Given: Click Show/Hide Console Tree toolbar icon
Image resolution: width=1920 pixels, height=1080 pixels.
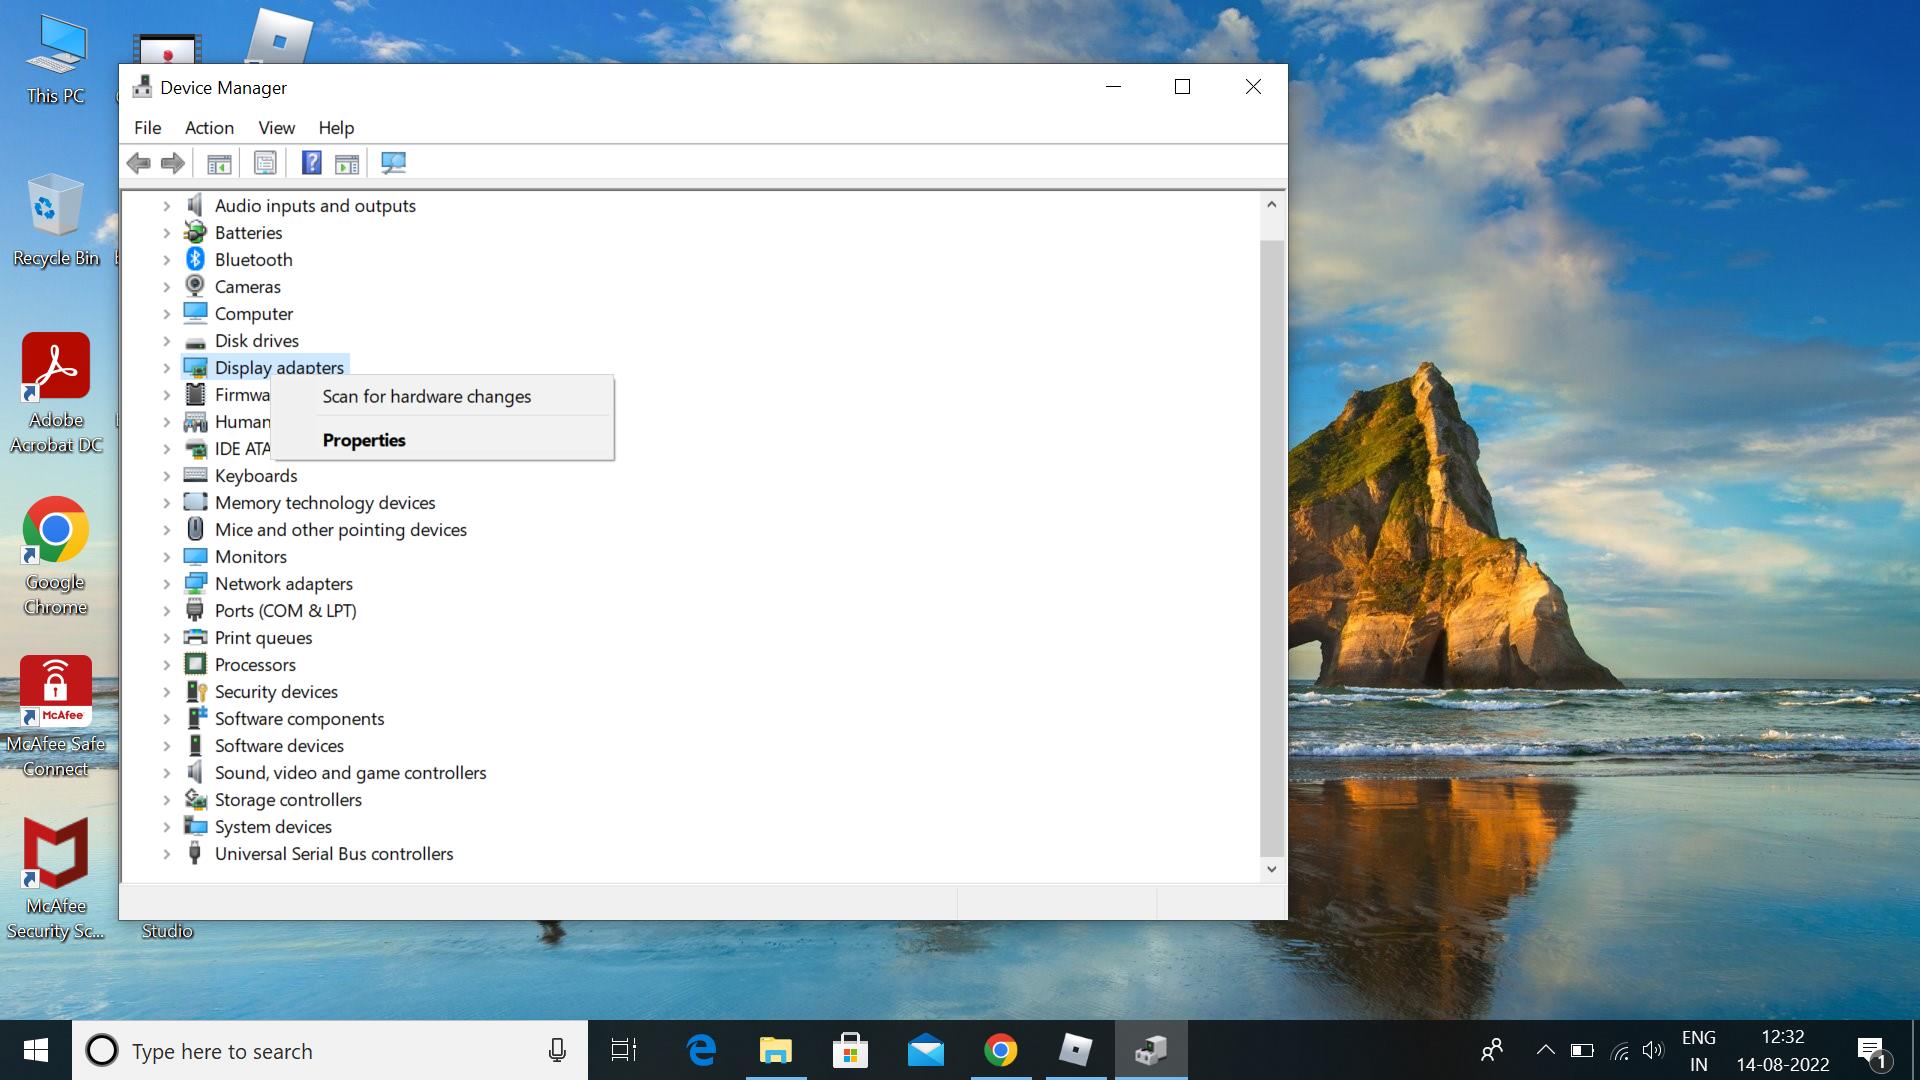Looking at the screenshot, I should pyautogui.click(x=219, y=163).
